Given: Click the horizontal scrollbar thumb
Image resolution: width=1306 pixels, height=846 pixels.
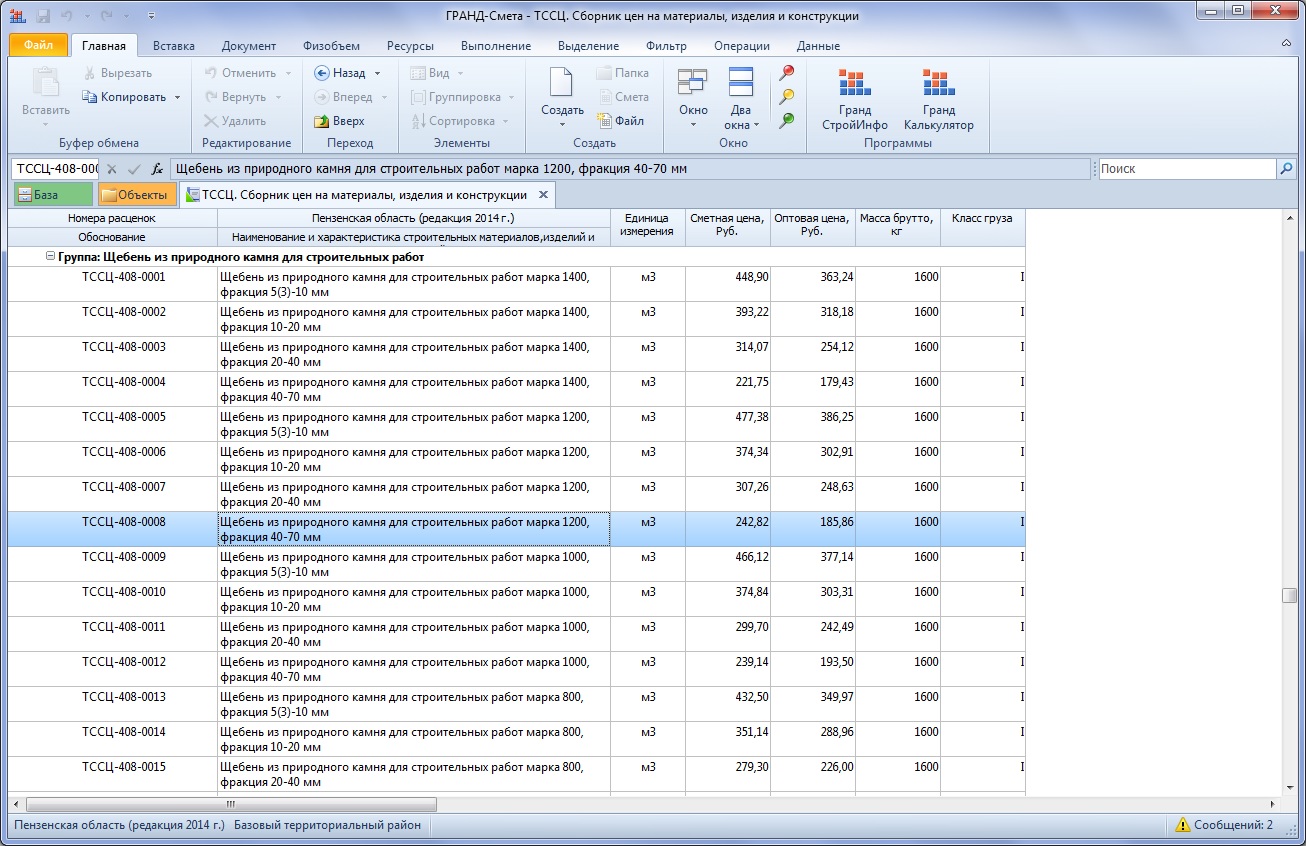Looking at the screenshot, I should tap(231, 804).
